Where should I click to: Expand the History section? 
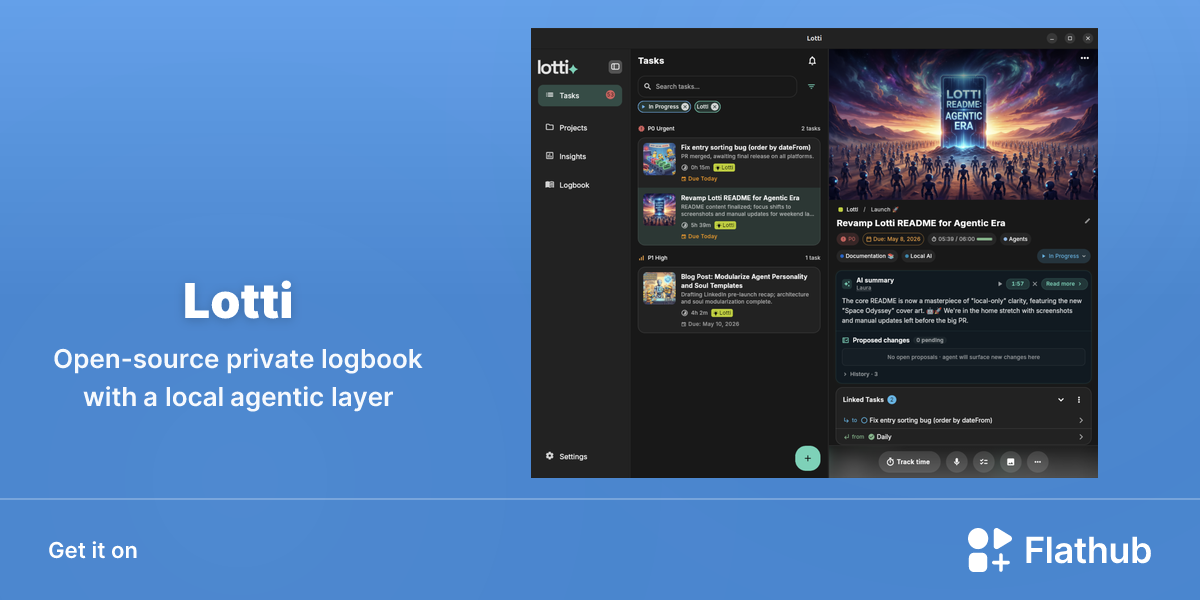[860, 374]
